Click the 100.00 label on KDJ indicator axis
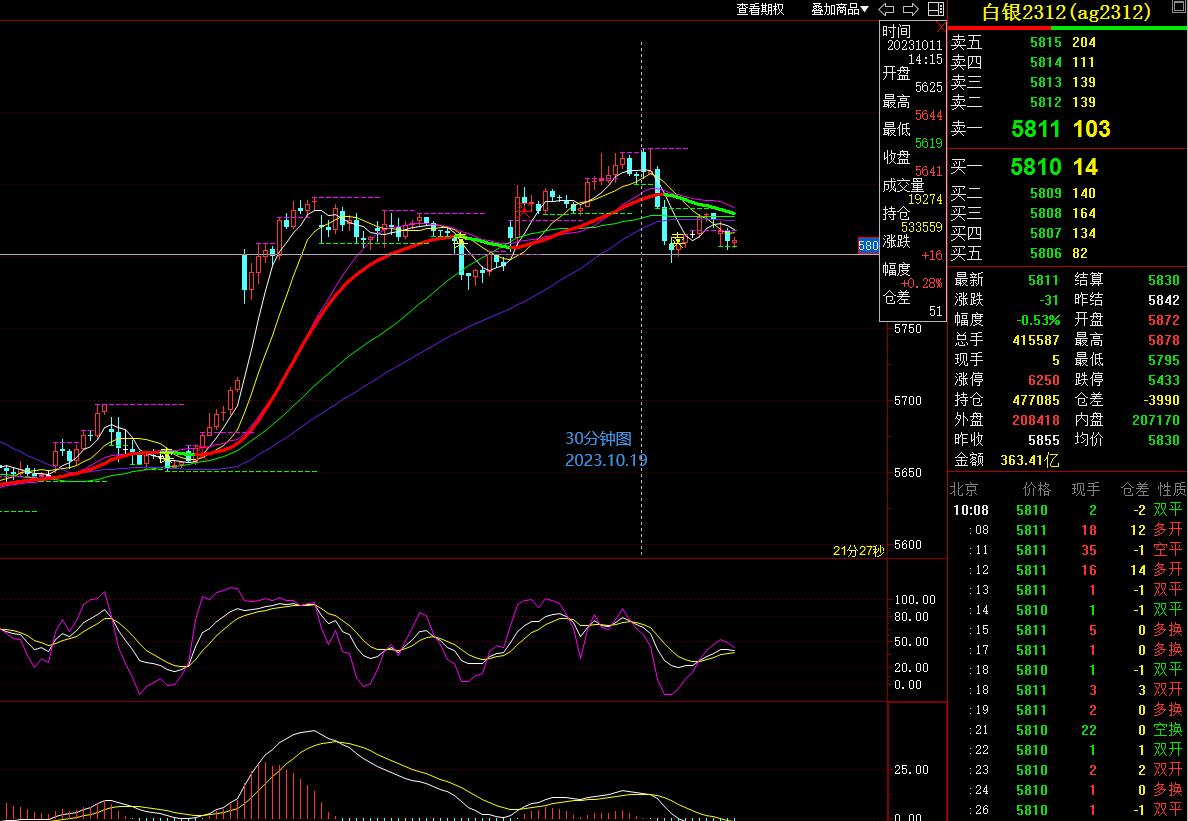This screenshot has height=821, width=1188. pyautogui.click(x=914, y=600)
